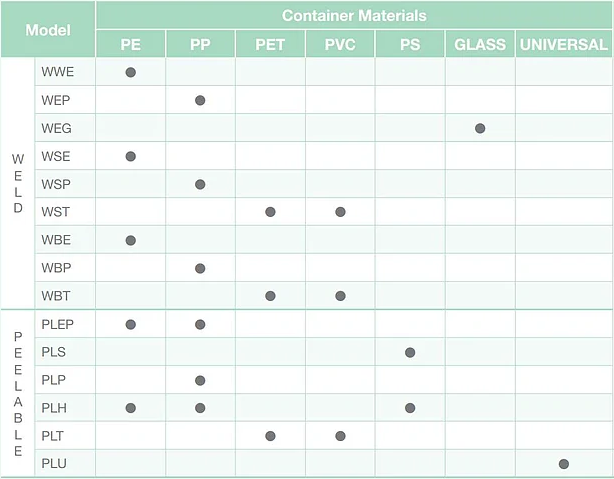This screenshot has width=614, height=479.
Task: Click the UNIVERSAL column header
Action: click(564, 45)
